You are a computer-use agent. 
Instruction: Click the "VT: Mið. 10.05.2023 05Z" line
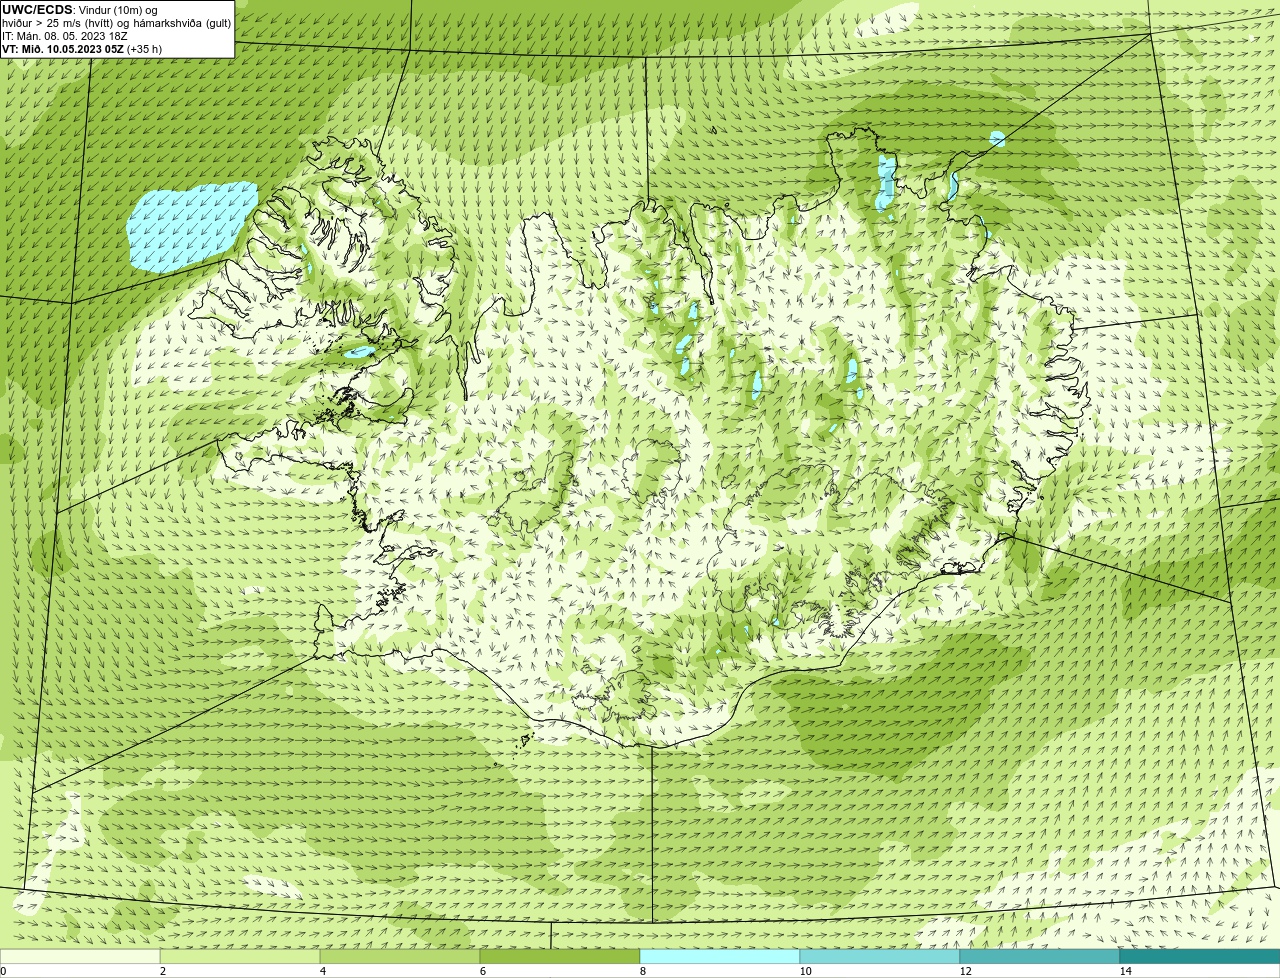pos(63,49)
